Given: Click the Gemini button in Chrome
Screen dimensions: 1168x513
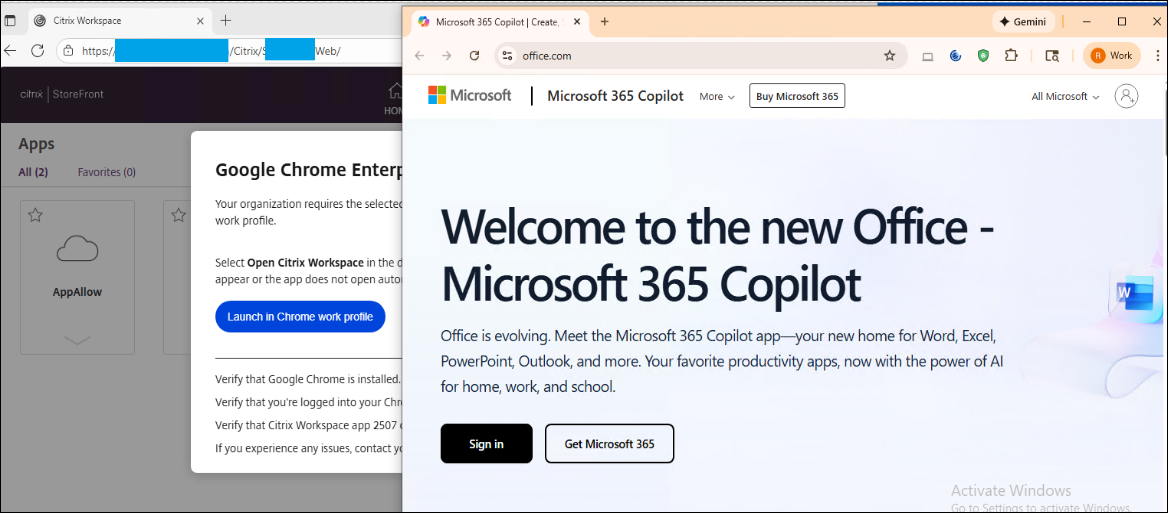Looking at the screenshot, I should [1023, 22].
